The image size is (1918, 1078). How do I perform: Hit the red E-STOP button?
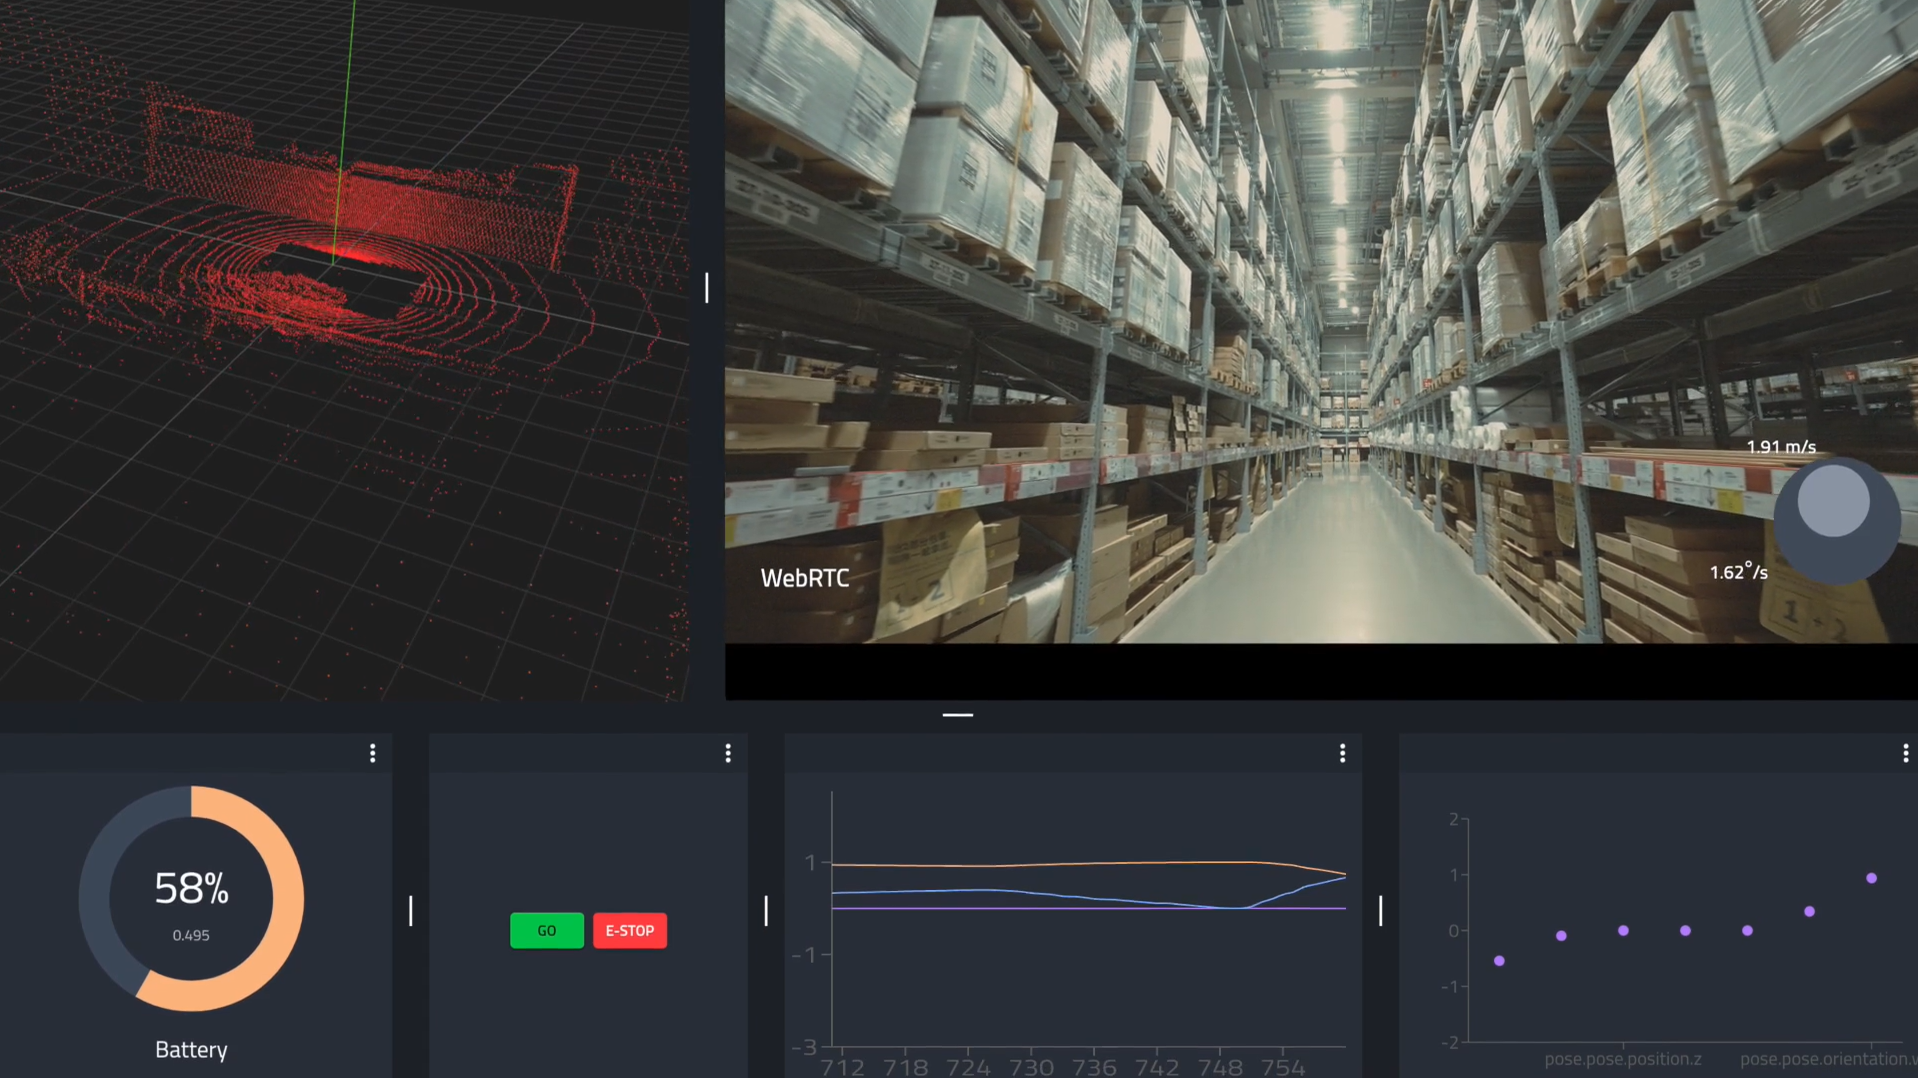[x=630, y=930]
